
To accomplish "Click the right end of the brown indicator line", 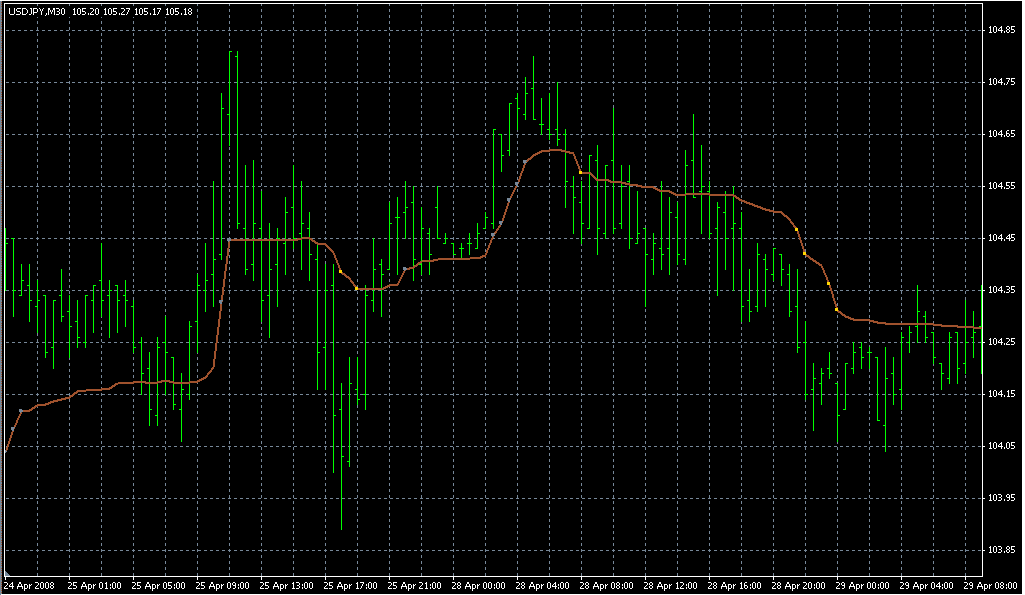I will click(x=980, y=327).
